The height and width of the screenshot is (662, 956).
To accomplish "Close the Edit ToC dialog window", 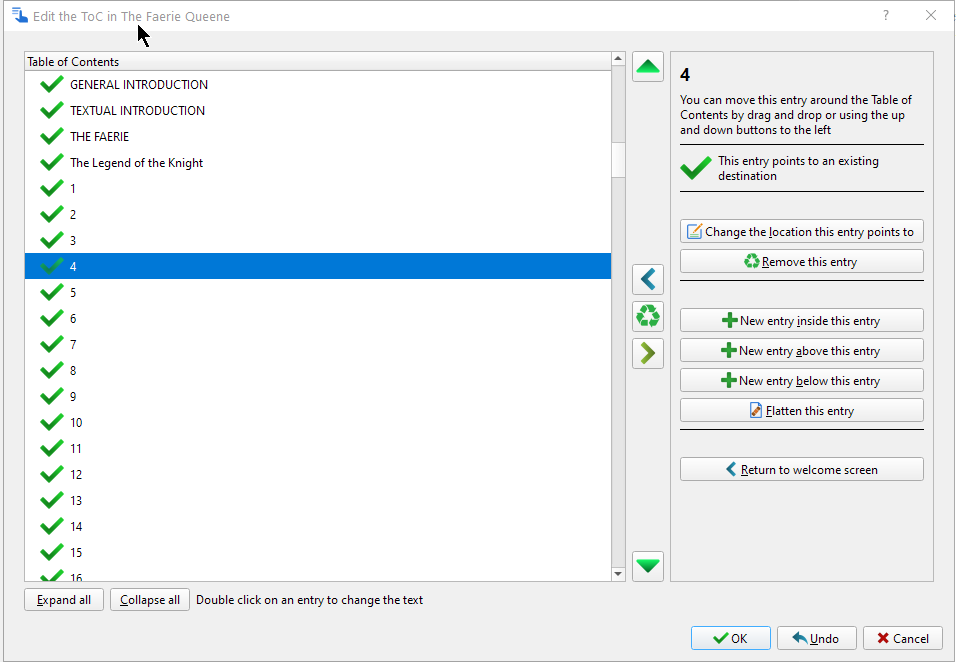I will [x=930, y=15].
